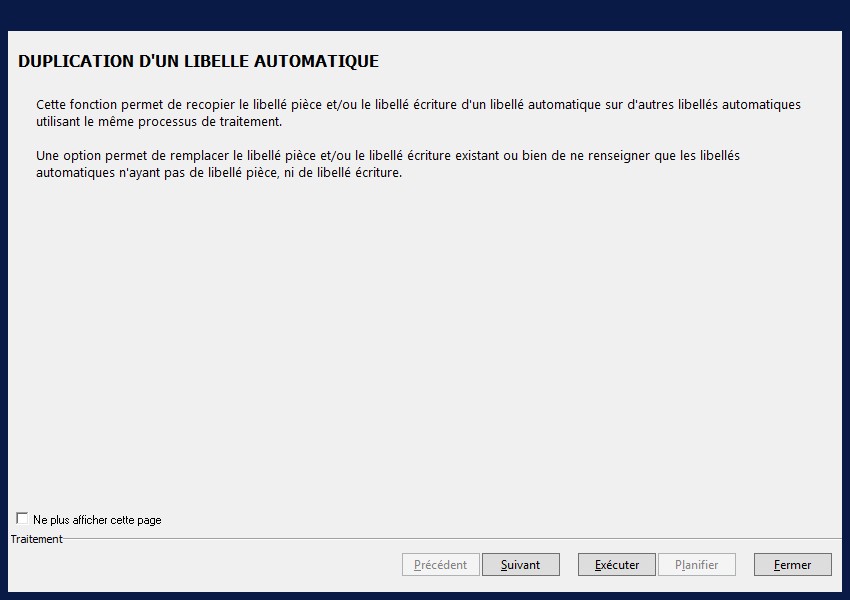Go to next step with Suivant

[520, 565]
